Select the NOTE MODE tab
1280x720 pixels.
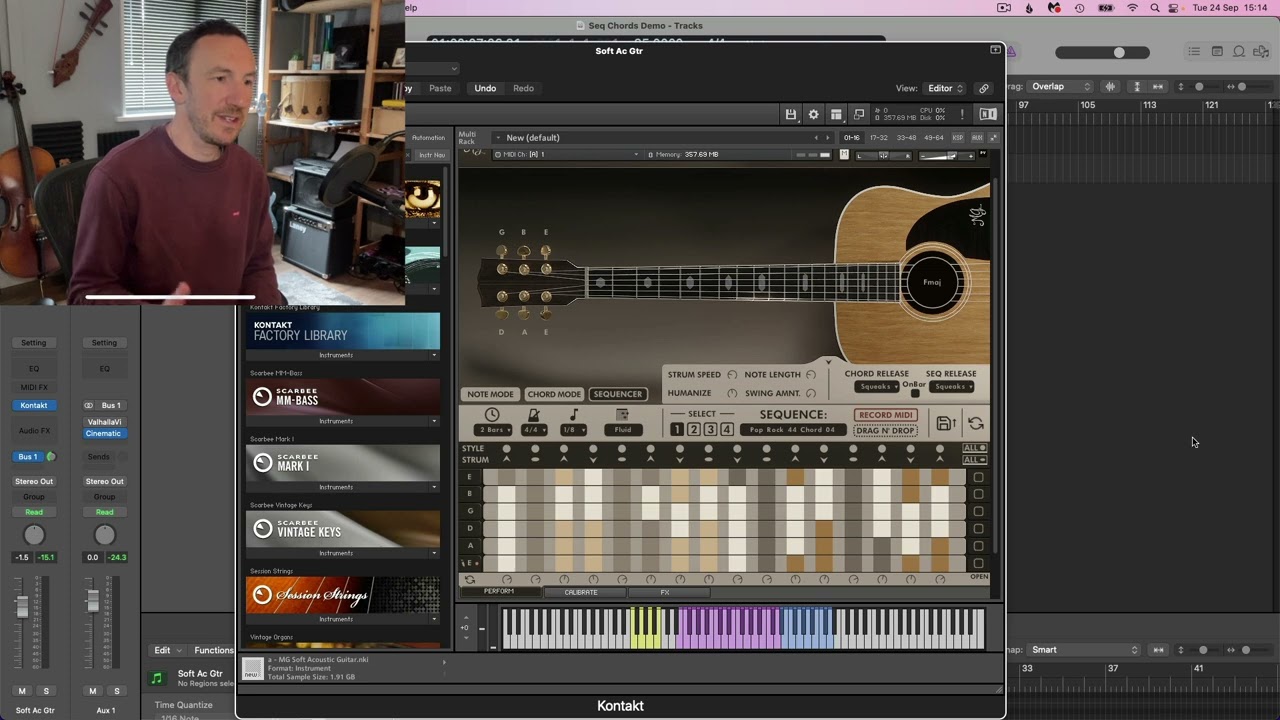[x=490, y=394]
